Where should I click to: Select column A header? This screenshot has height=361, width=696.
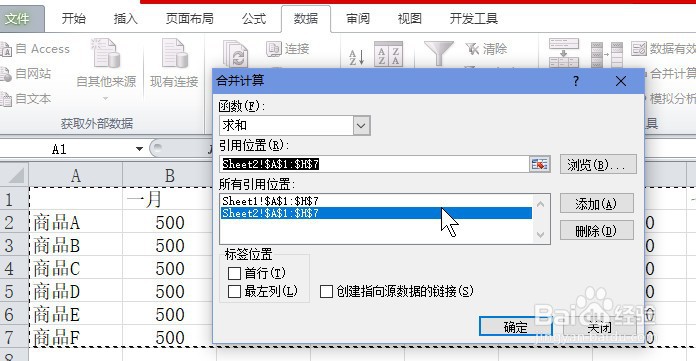pyautogui.click(x=76, y=176)
